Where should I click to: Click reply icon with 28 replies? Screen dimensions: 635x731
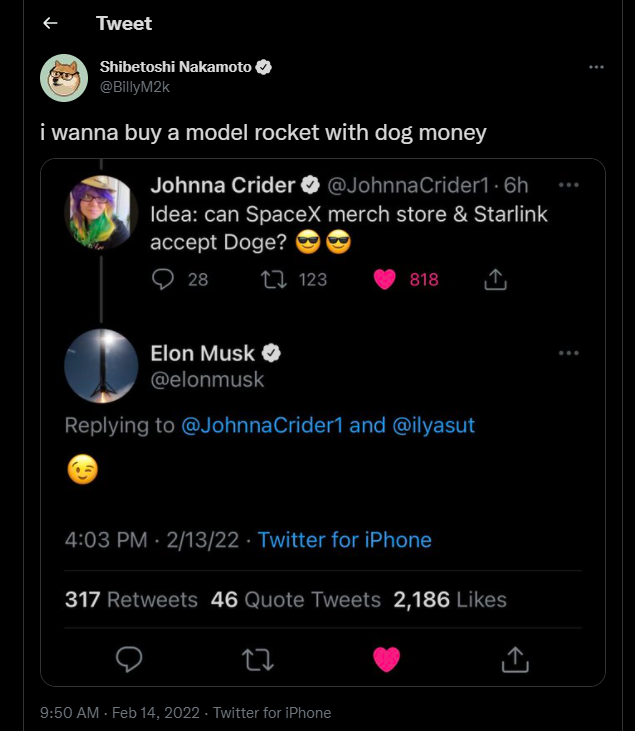tap(164, 280)
